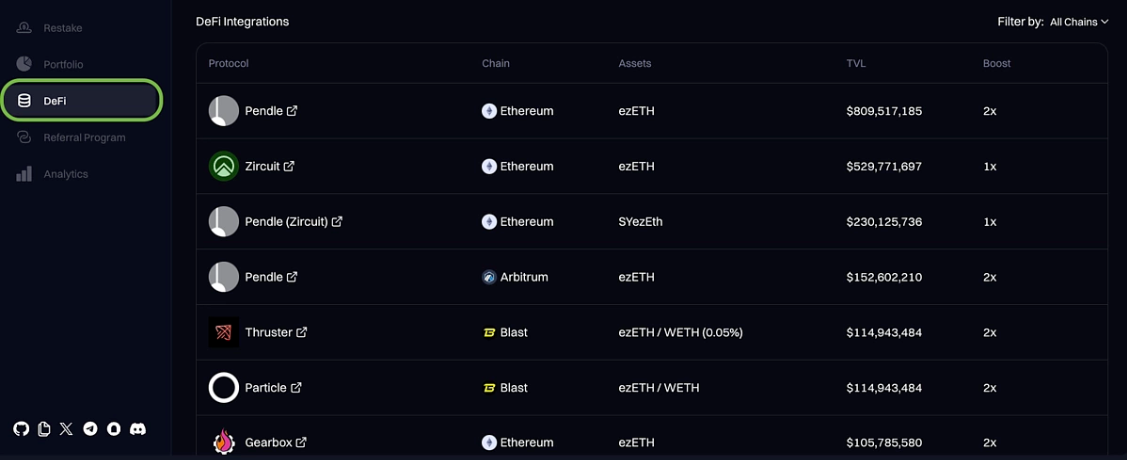Open external link icon beside Thruster
The height and width of the screenshot is (460, 1127).
[x=301, y=332]
